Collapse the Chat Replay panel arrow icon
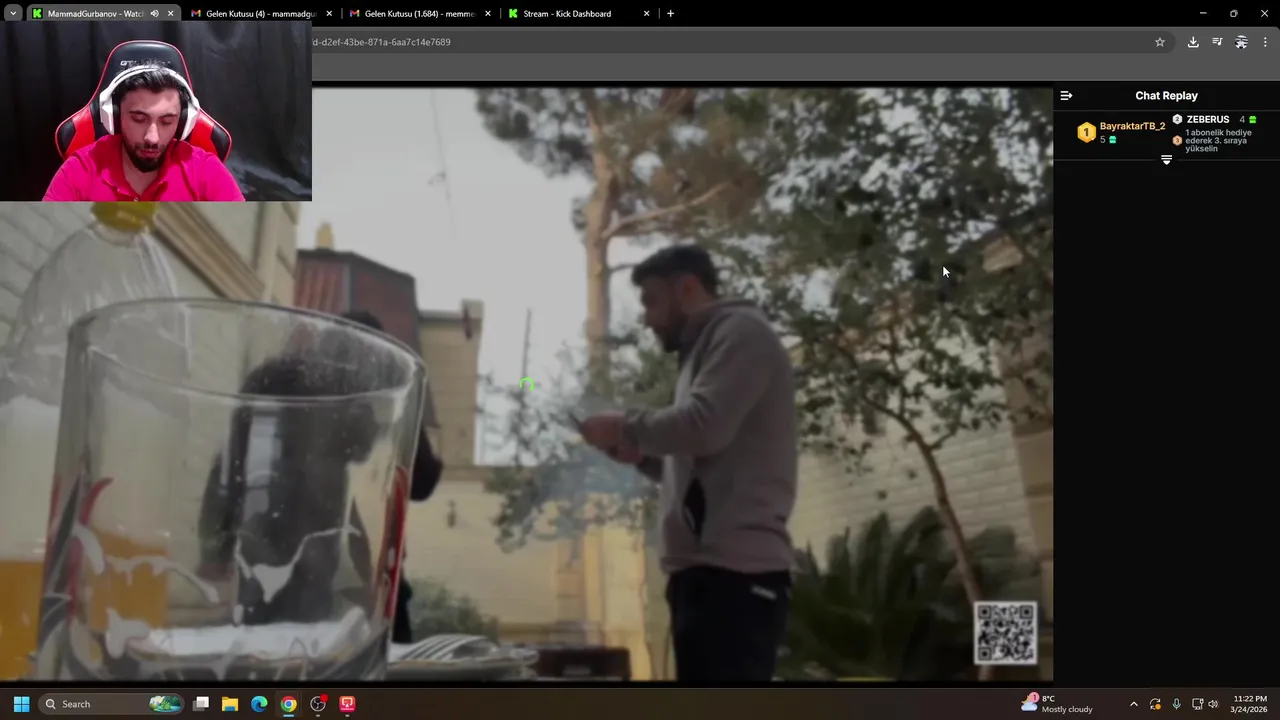The image size is (1280, 720). 1066,96
